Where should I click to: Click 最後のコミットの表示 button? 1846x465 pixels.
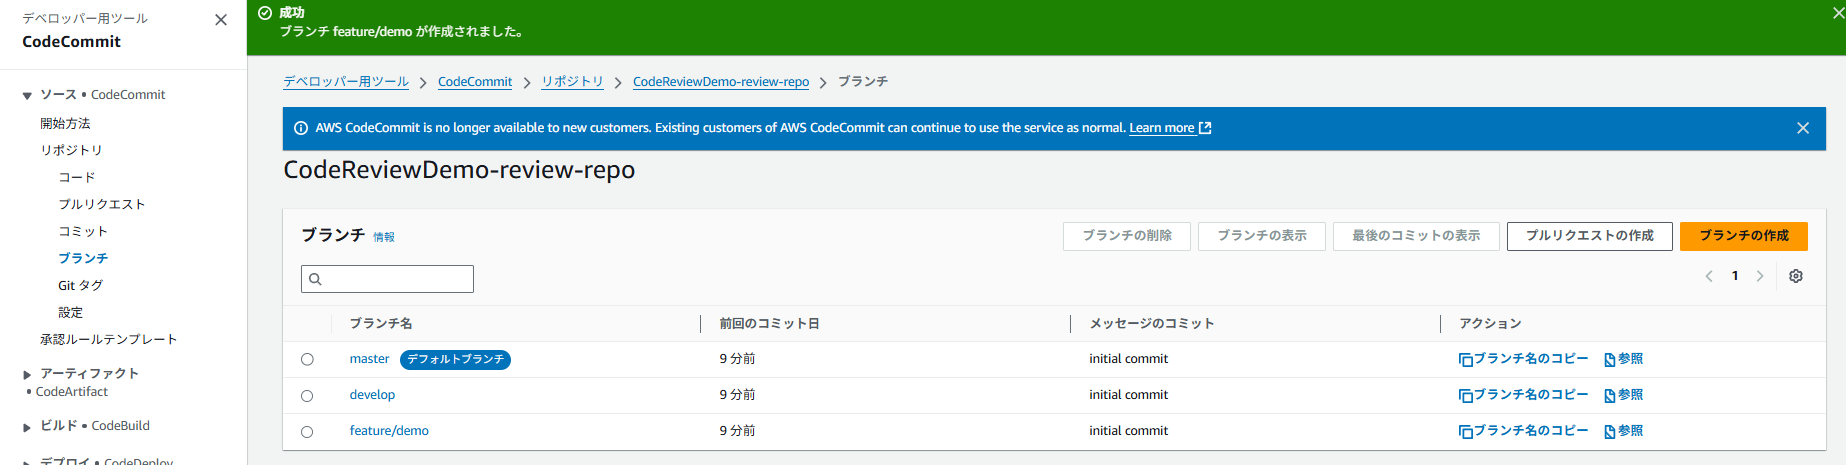1416,236
